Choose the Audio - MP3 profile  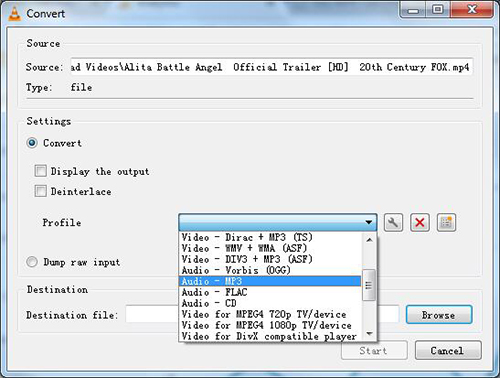[x=270, y=281]
